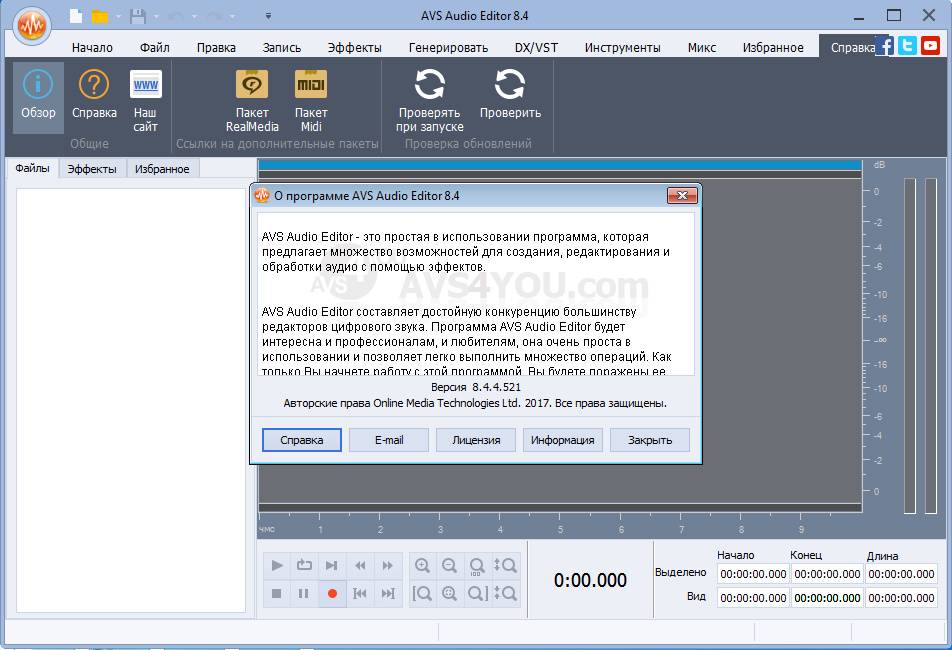Toggle loop playback button
This screenshot has width=952, height=650.
304,566
